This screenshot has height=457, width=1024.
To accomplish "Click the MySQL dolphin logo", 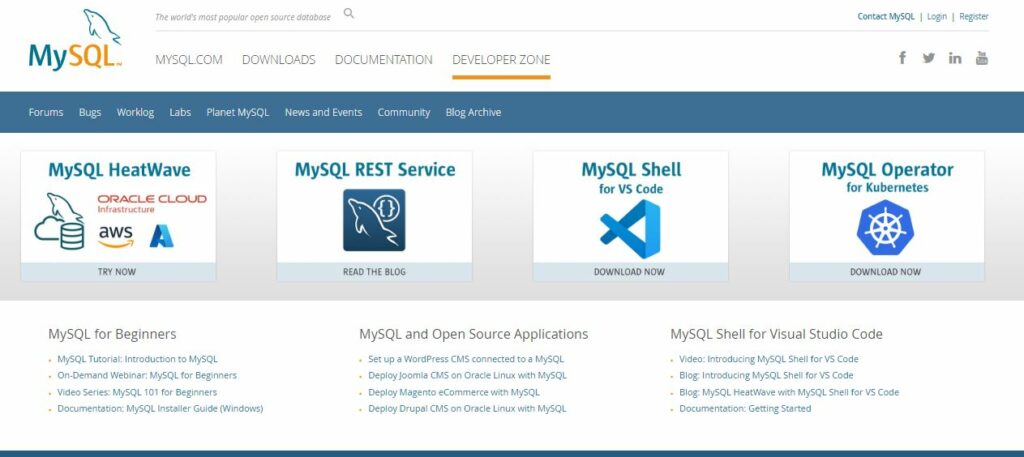I will pos(75,40).
